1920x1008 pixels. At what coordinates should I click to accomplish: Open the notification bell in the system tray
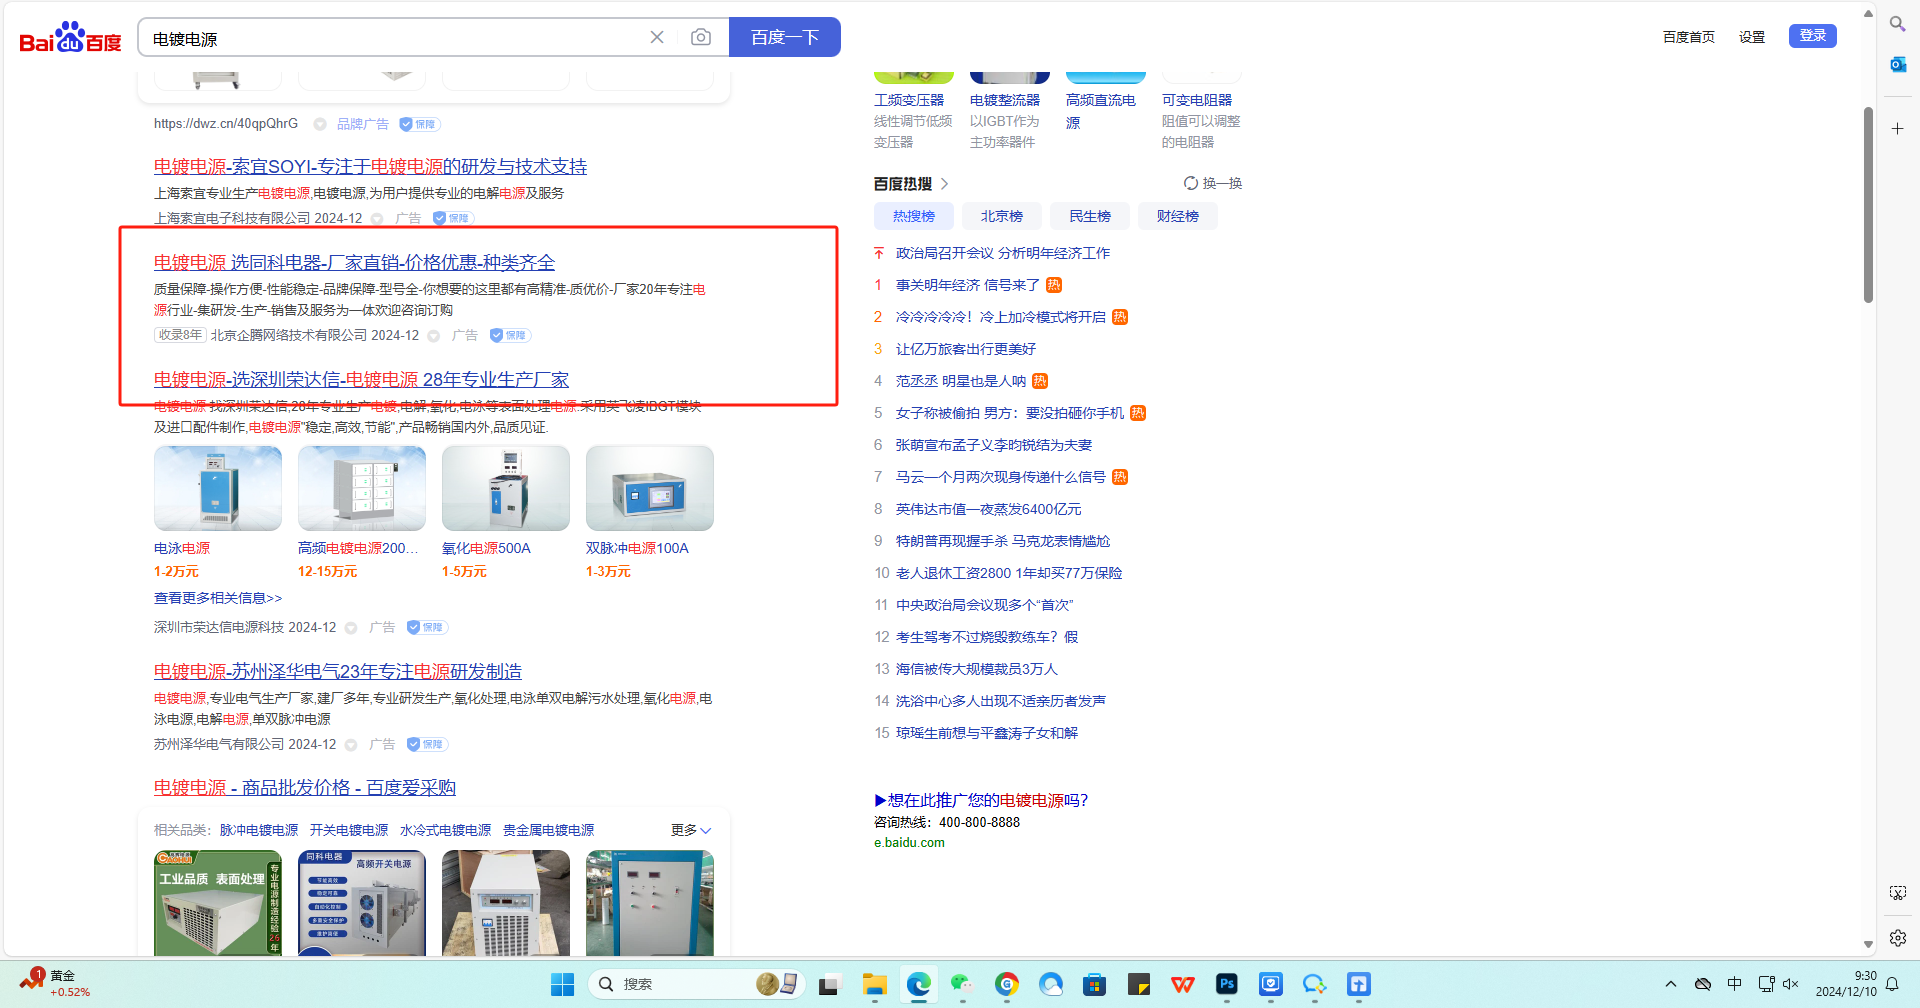[x=1892, y=985]
